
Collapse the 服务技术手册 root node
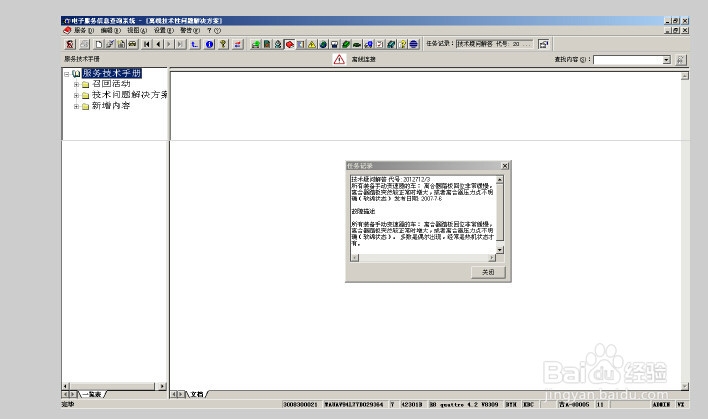point(66,74)
